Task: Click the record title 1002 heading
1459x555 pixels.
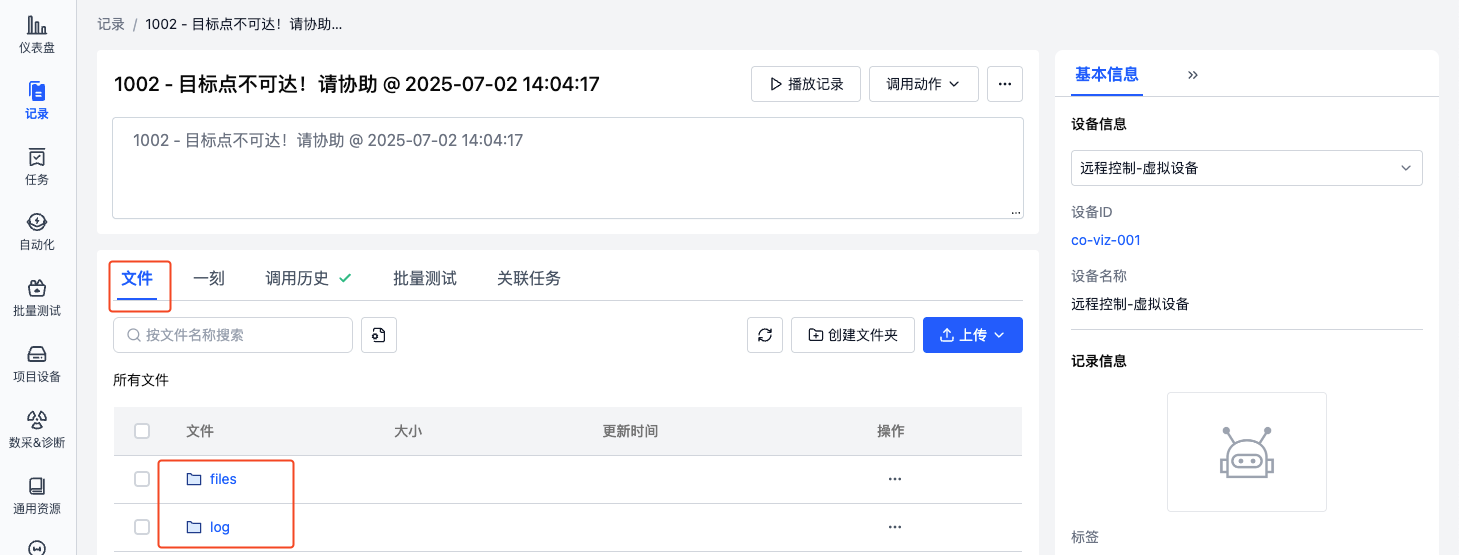Action: [357, 84]
